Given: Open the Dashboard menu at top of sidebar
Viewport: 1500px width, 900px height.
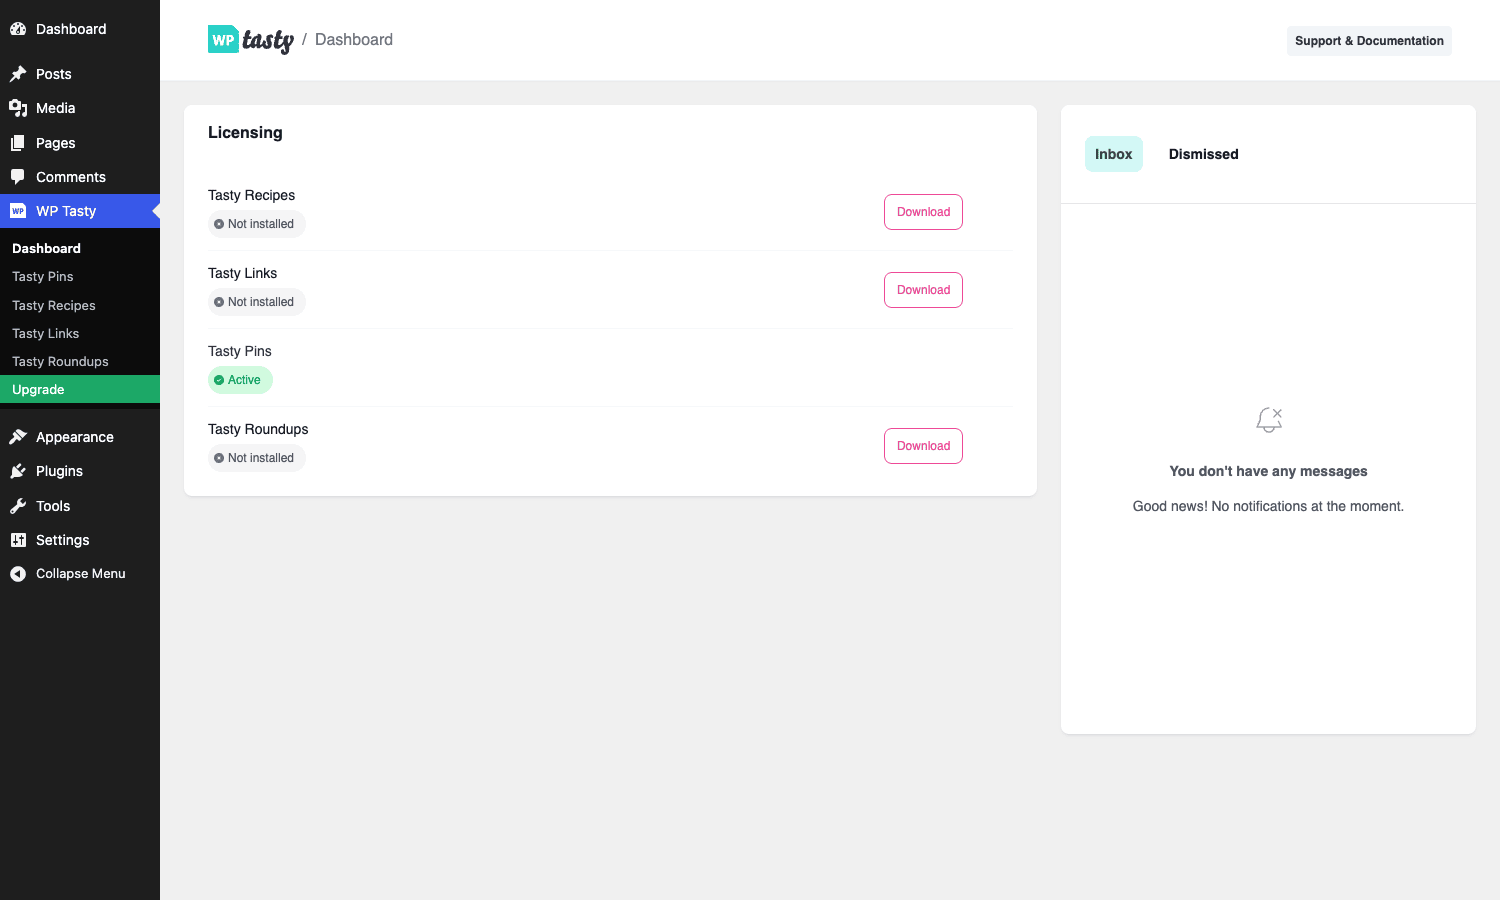Looking at the screenshot, I should point(80,29).
